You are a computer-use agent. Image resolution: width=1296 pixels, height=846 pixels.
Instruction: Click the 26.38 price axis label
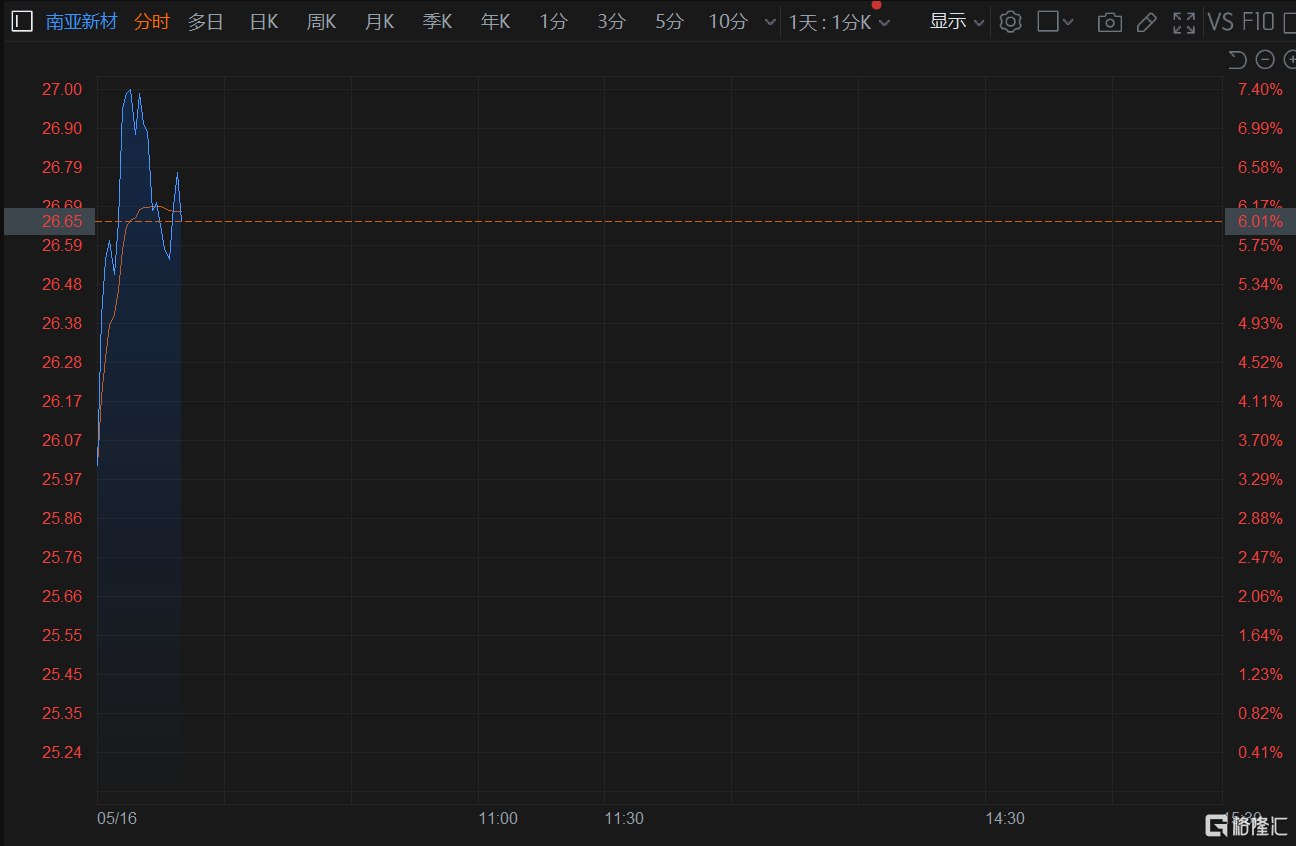tap(62, 323)
